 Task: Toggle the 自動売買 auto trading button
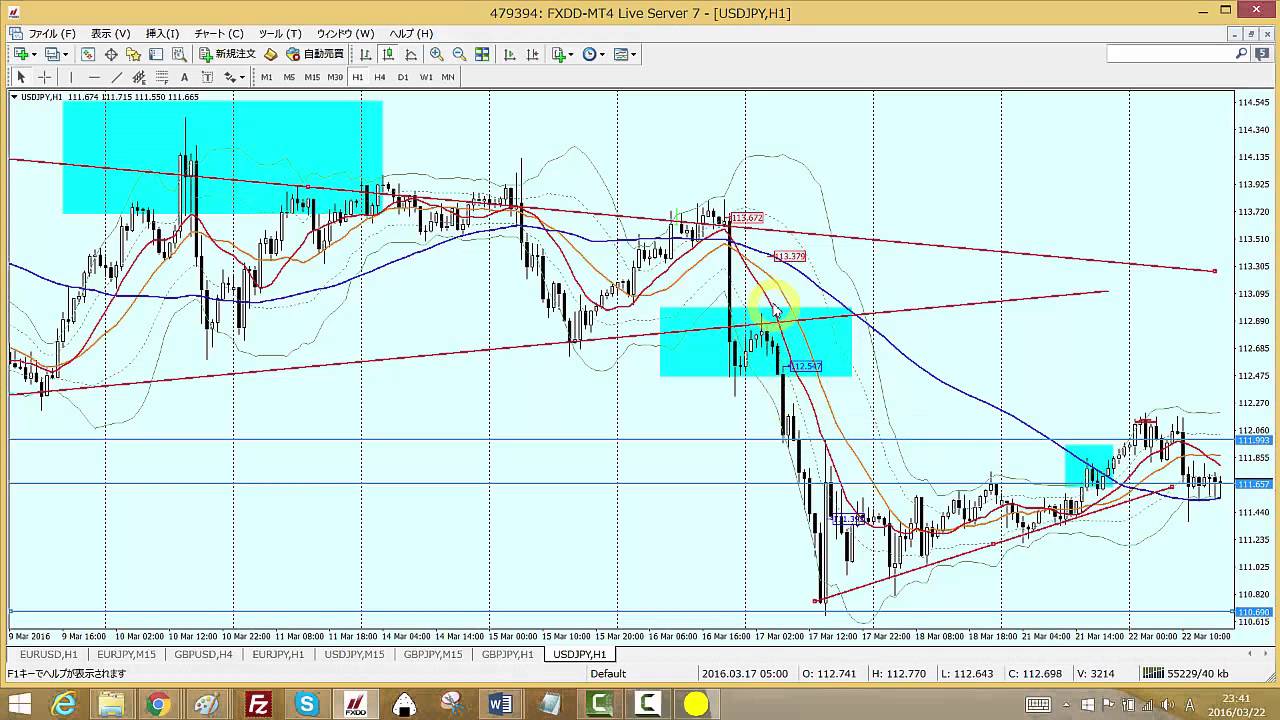coord(315,54)
